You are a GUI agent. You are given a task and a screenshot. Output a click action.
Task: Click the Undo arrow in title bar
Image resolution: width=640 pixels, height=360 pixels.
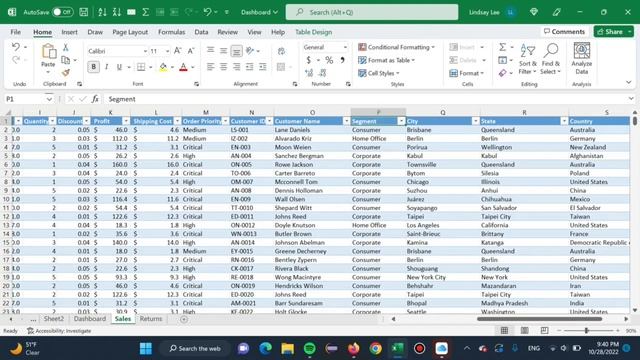(207, 12)
